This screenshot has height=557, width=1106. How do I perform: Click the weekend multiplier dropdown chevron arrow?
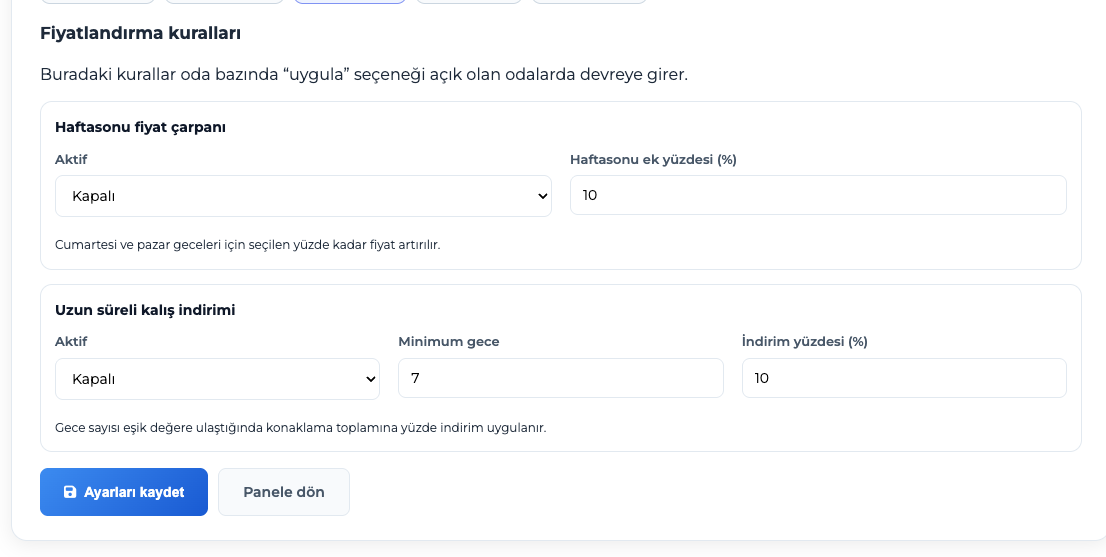click(542, 196)
